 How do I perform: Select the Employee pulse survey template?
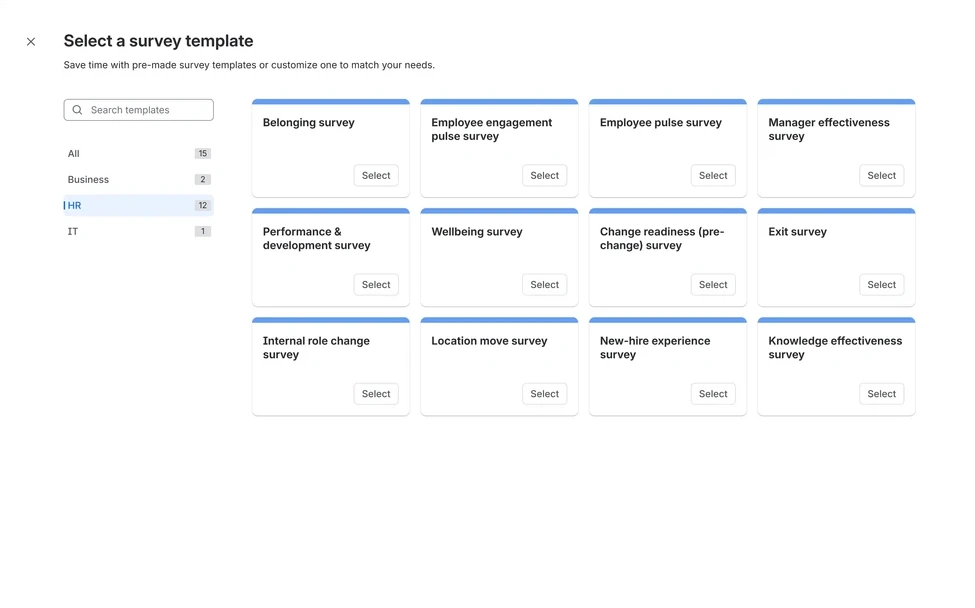click(712, 175)
